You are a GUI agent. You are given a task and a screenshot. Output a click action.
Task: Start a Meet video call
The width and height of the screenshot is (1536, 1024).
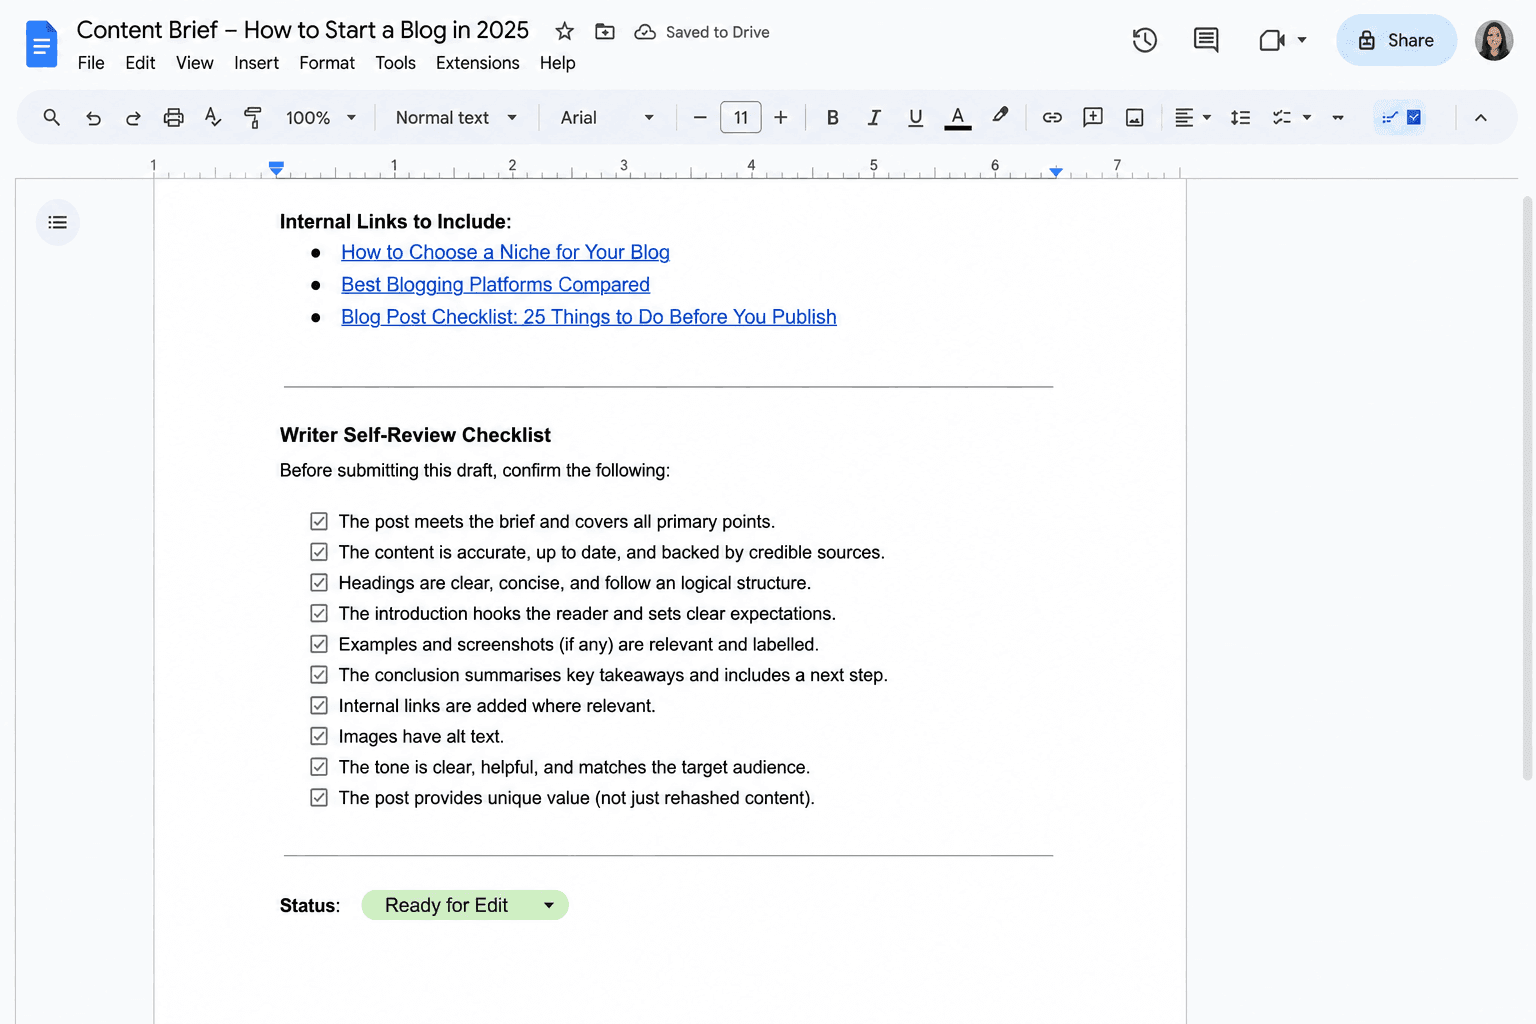[x=1272, y=40]
